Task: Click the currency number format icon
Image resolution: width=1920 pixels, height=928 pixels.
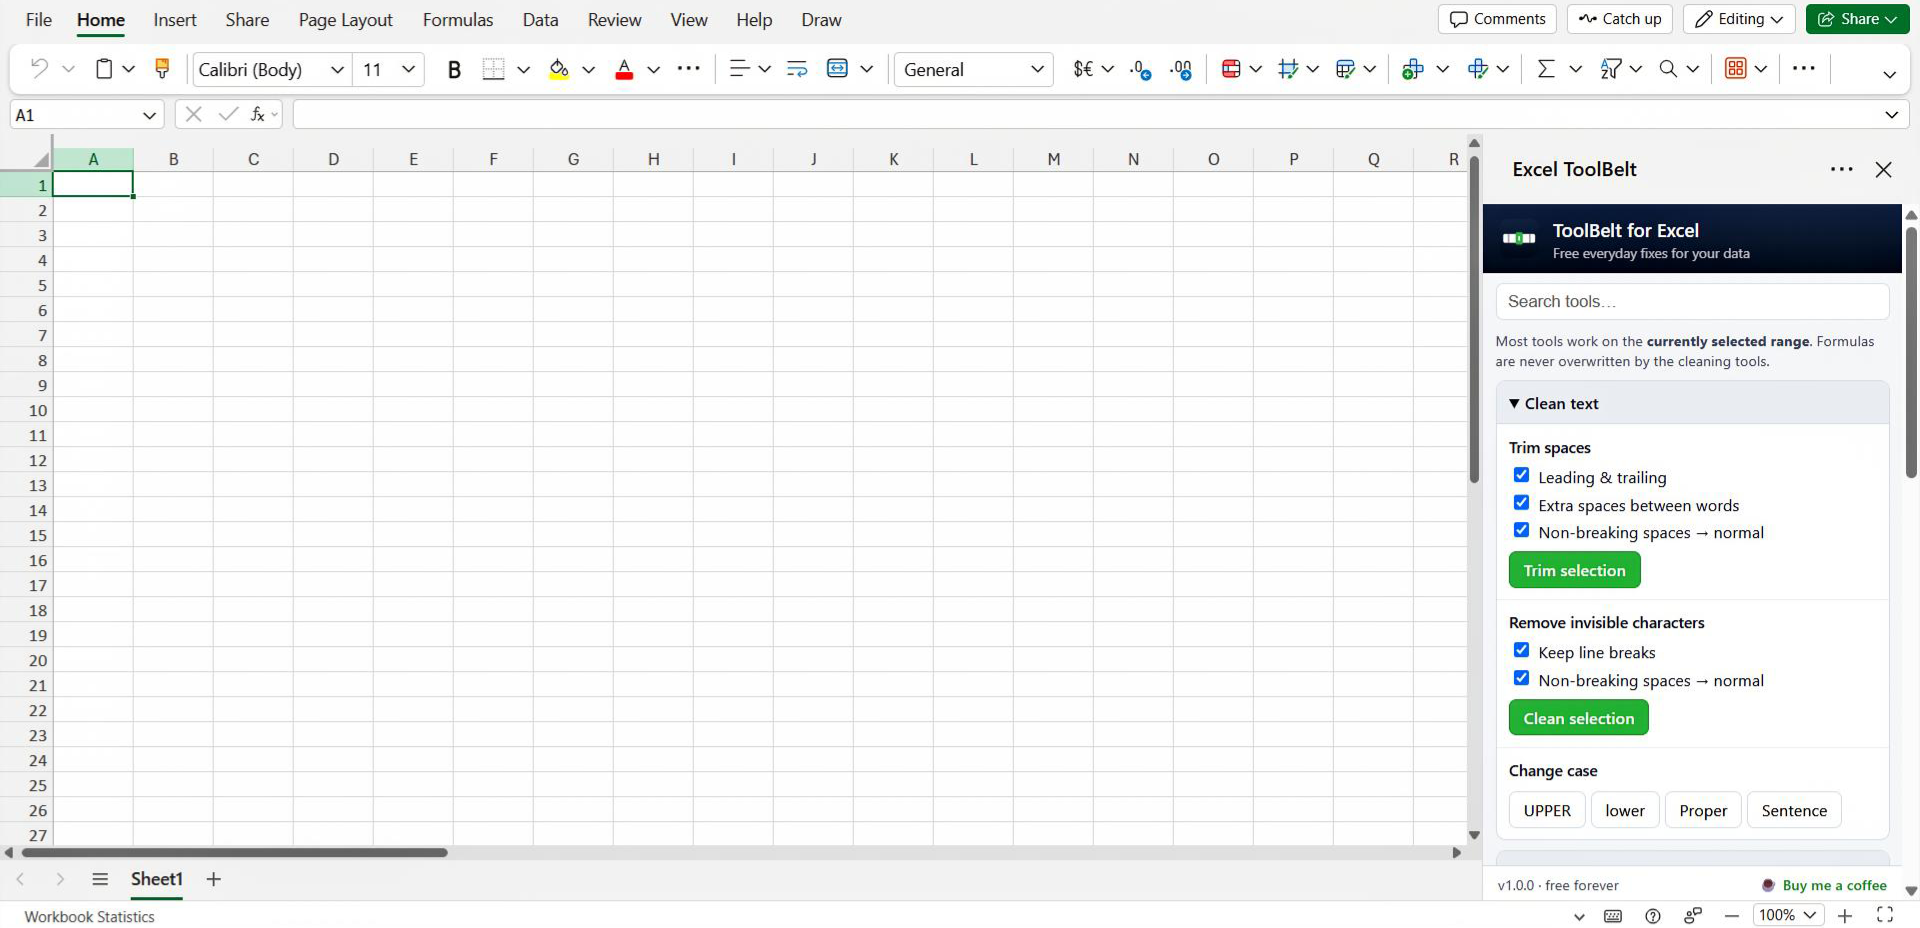Action: [x=1083, y=69]
